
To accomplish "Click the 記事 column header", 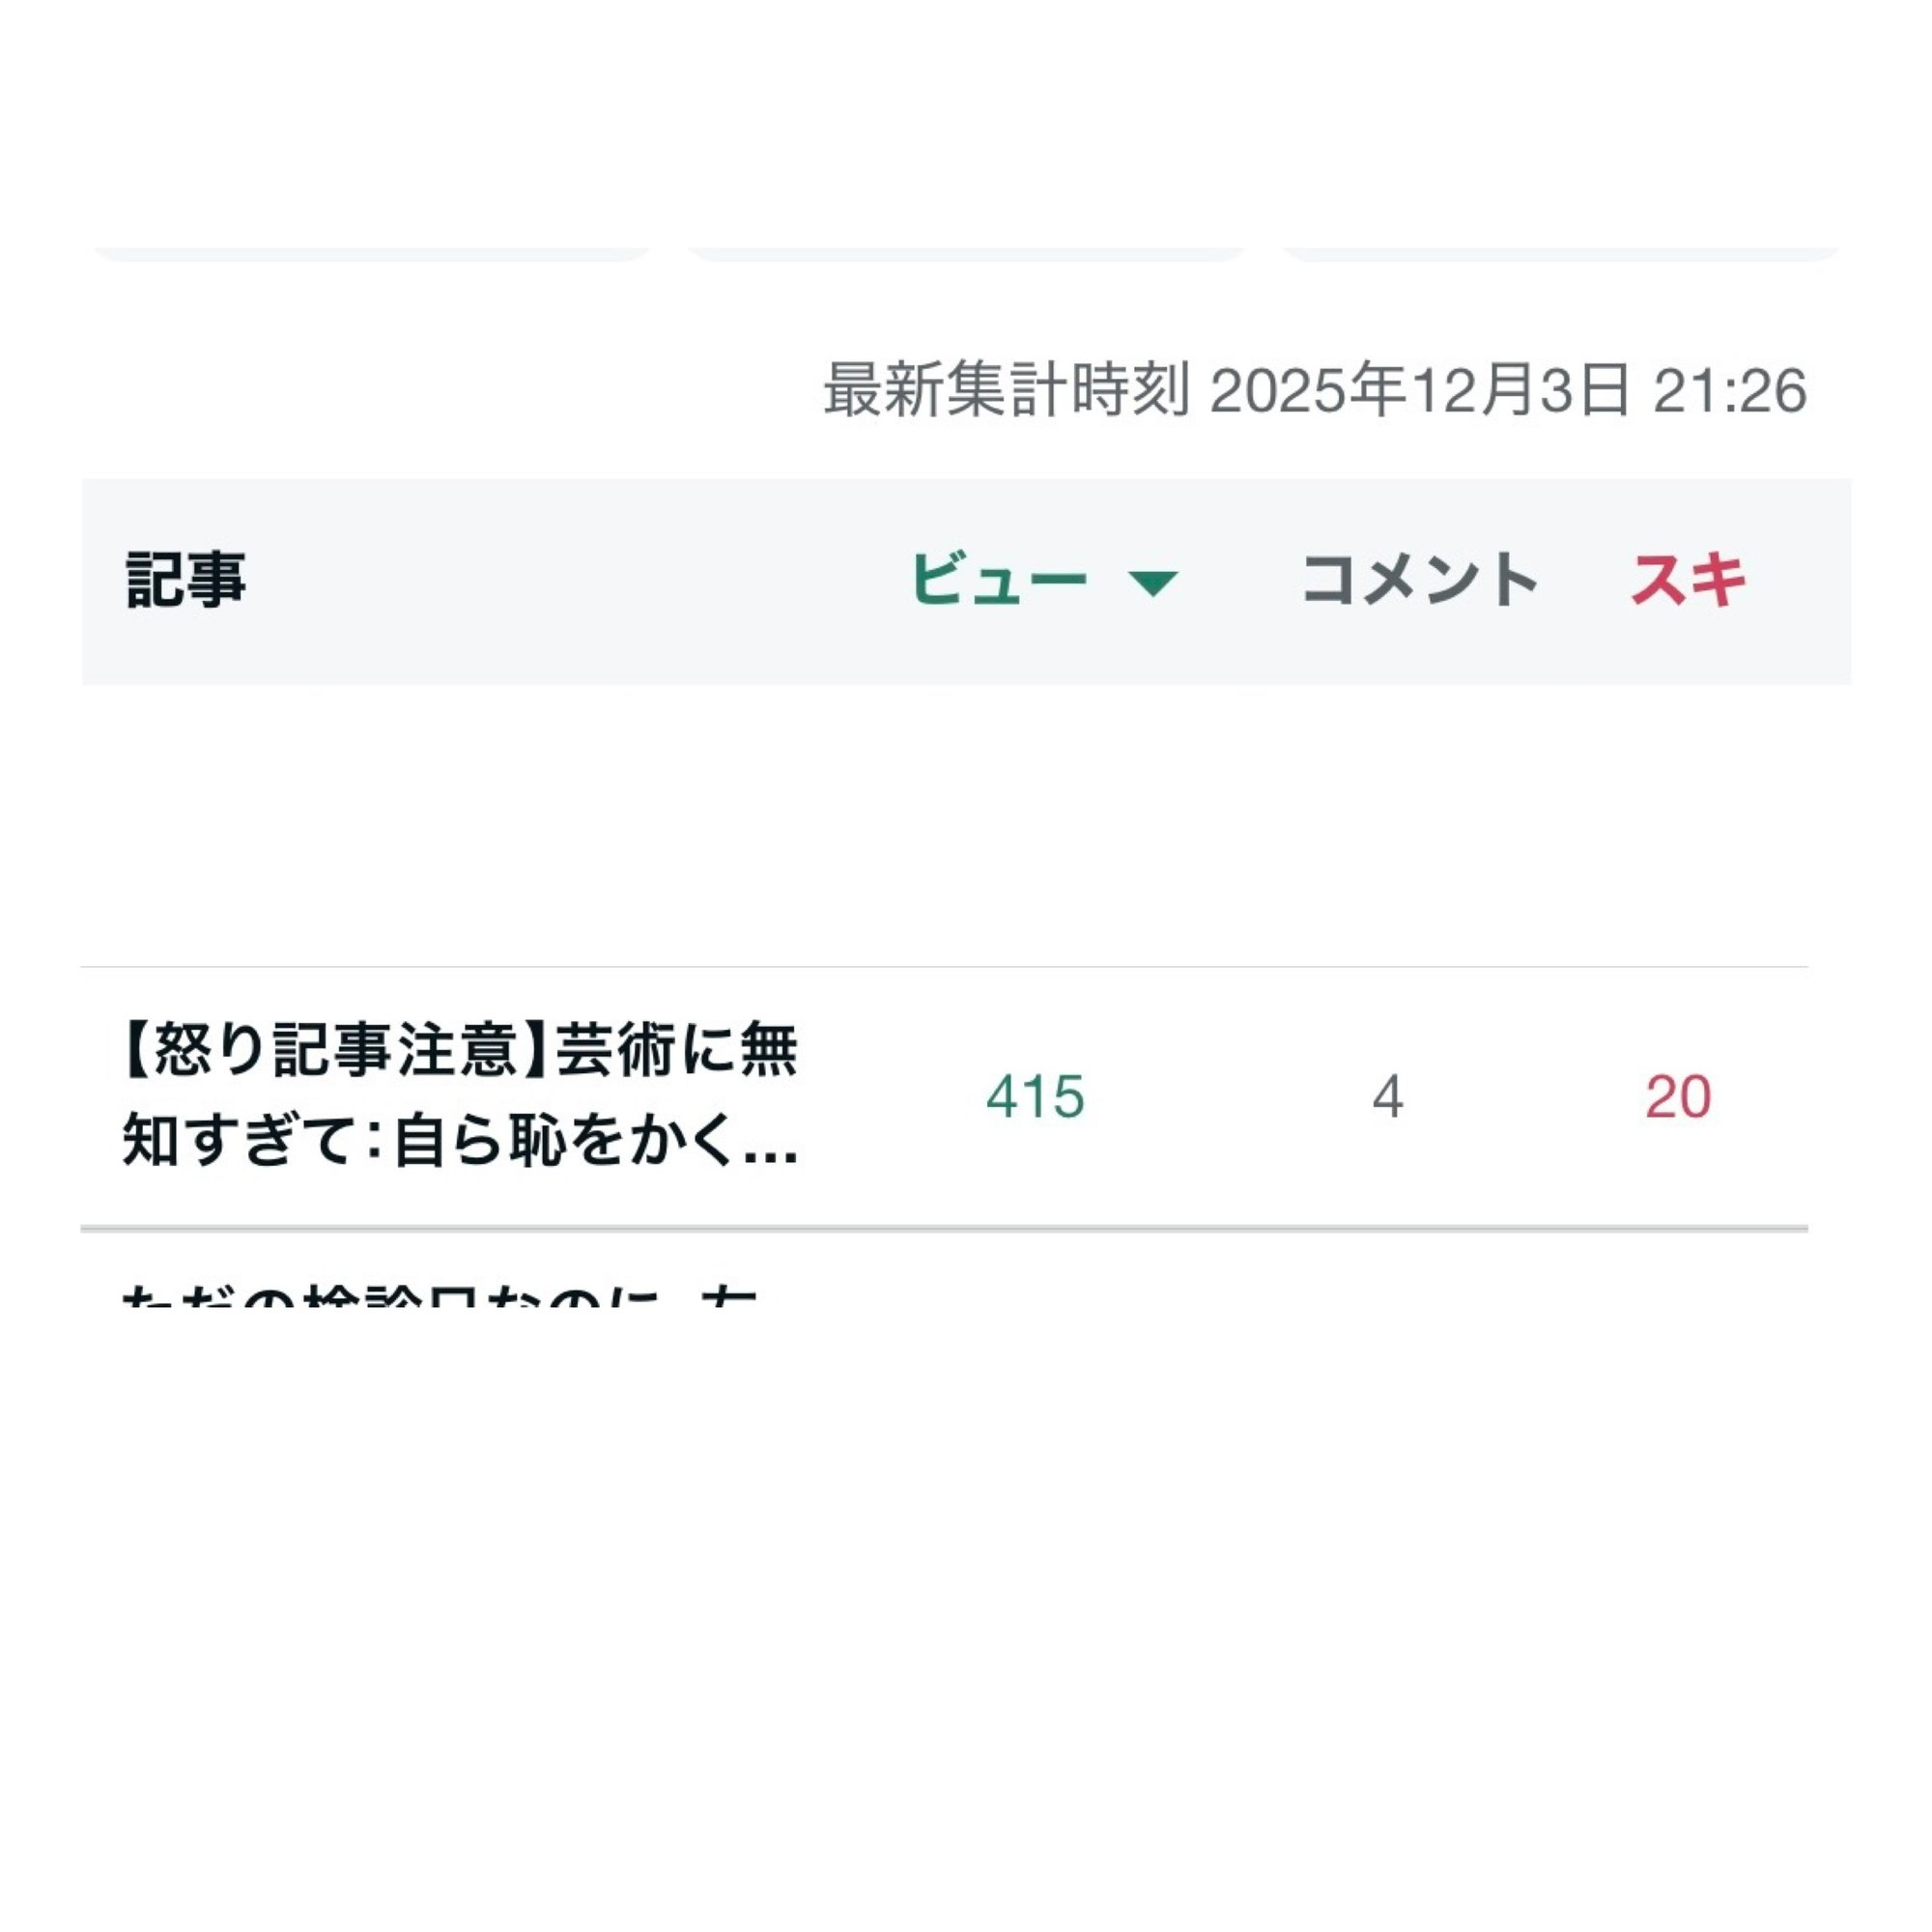I will [x=186, y=579].
